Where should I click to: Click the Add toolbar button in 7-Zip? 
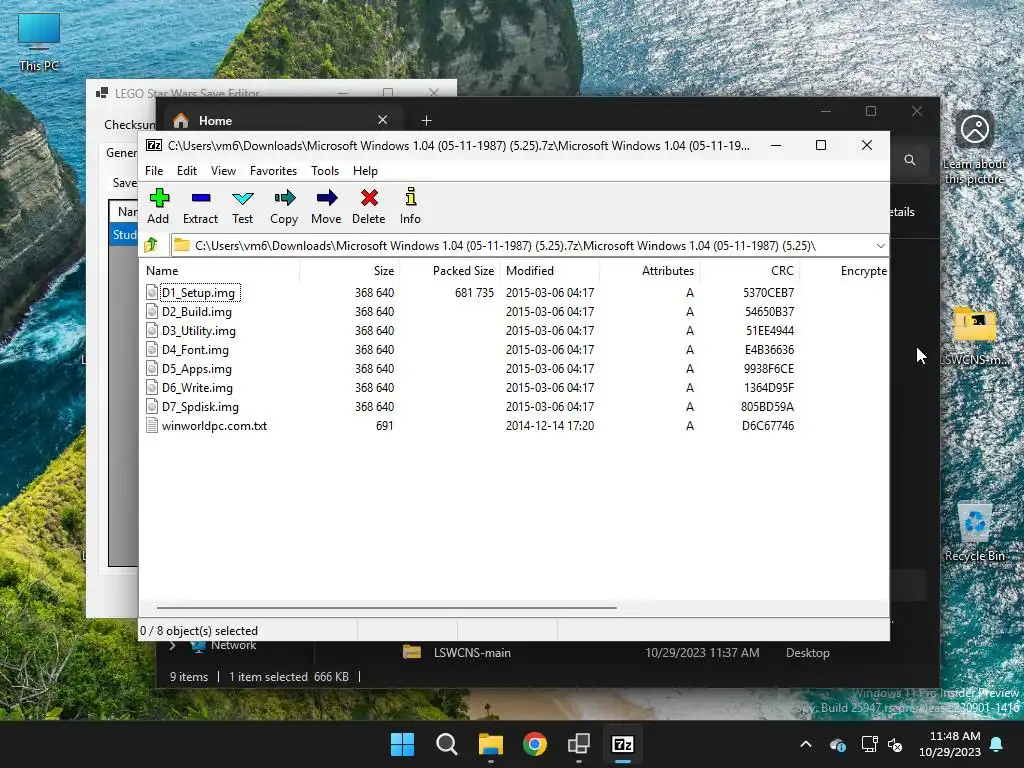(158, 206)
